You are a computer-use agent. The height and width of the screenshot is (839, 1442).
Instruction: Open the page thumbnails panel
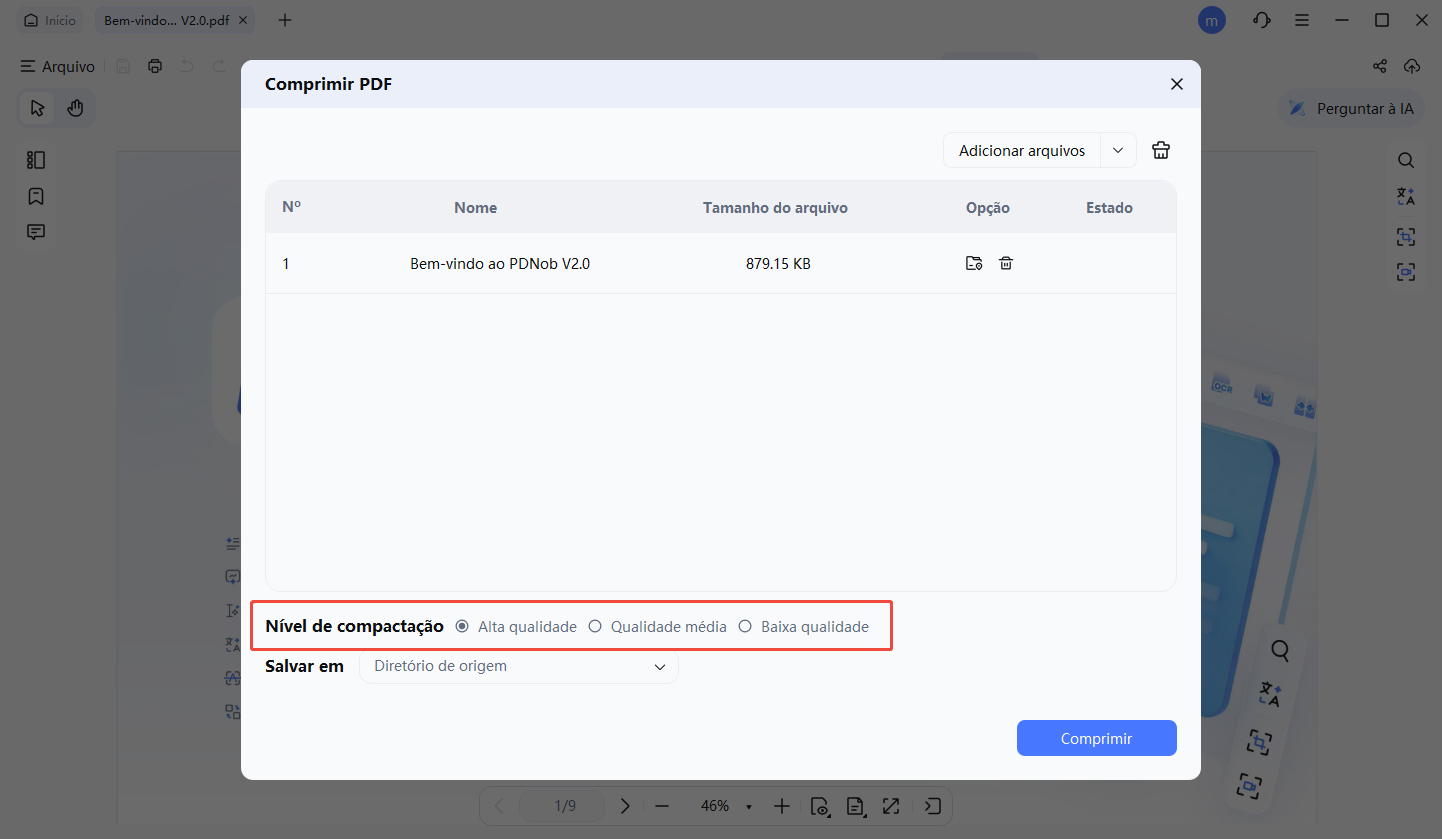(36, 159)
